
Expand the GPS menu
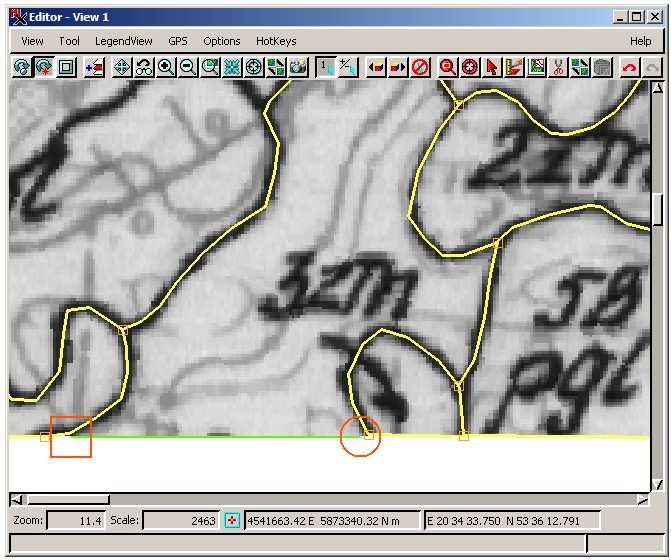pos(178,41)
